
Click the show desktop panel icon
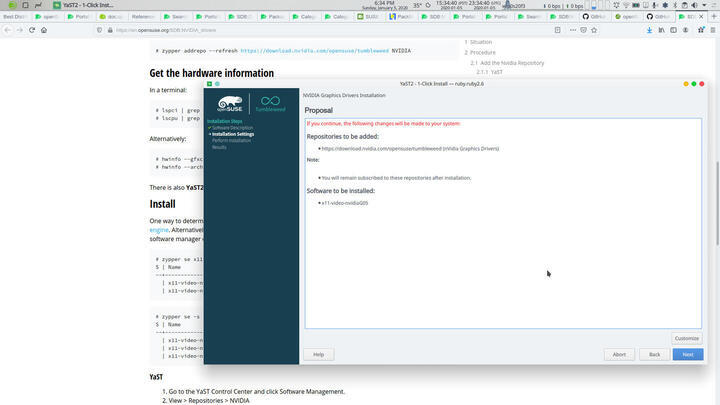tap(25, 5)
